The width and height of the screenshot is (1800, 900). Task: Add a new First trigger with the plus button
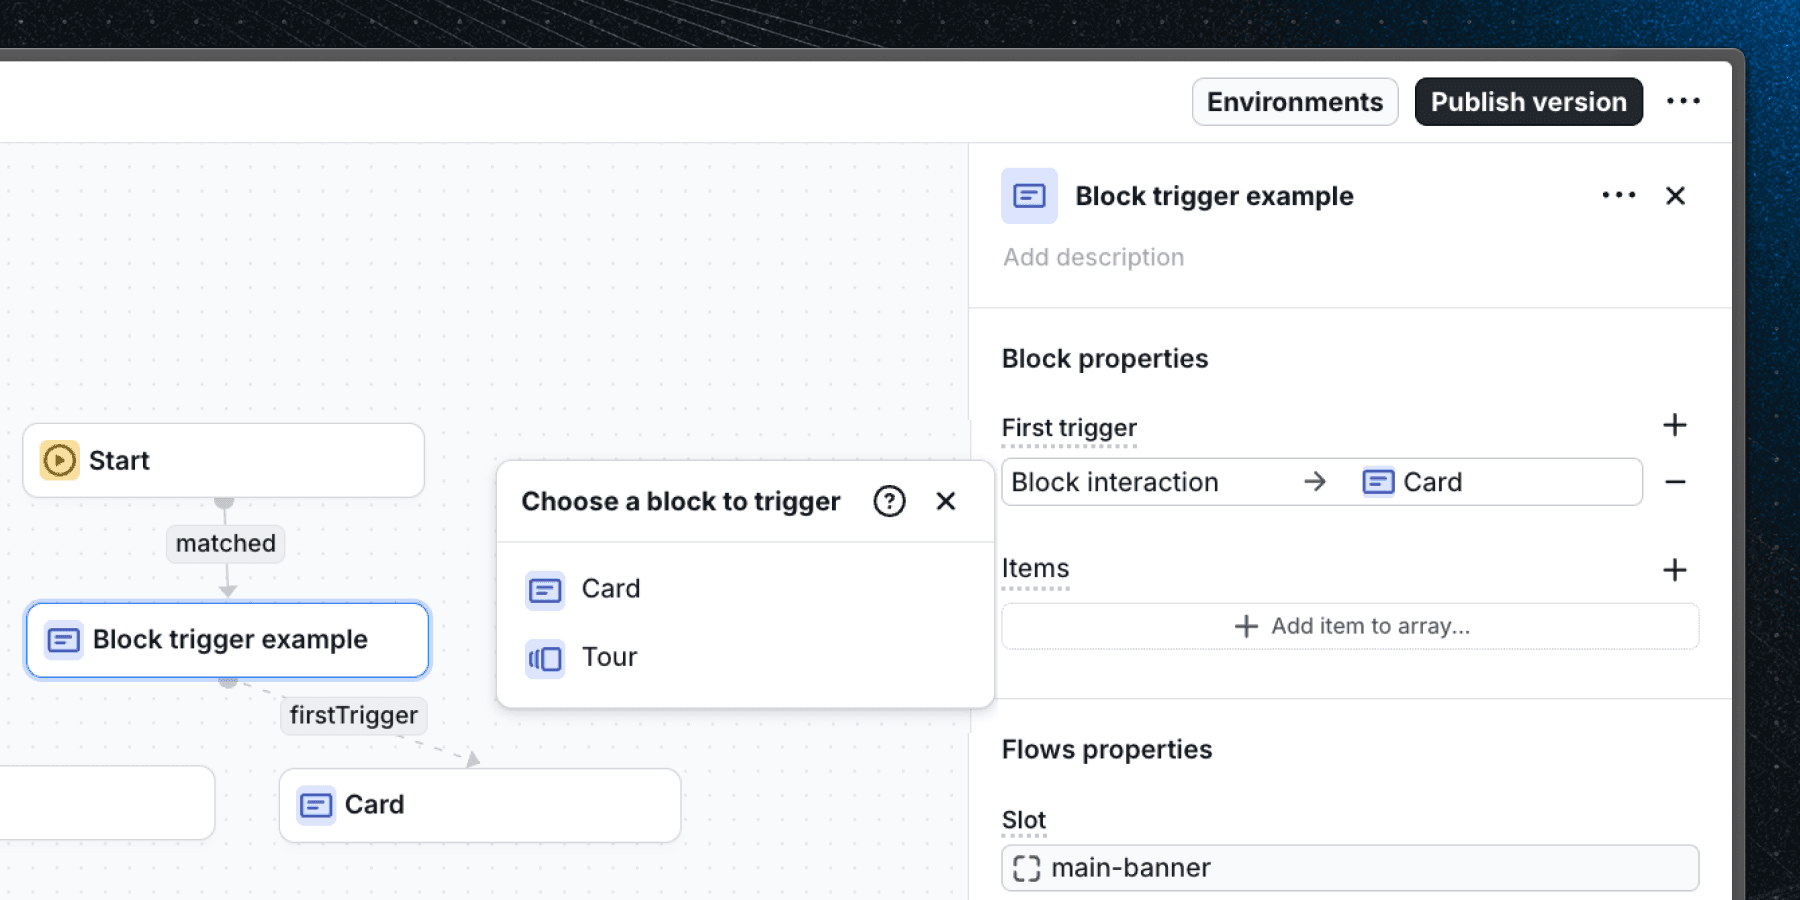[x=1675, y=425]
